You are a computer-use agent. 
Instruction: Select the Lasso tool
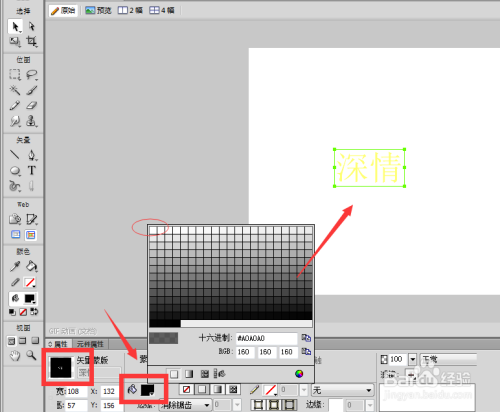click(32, 74)
